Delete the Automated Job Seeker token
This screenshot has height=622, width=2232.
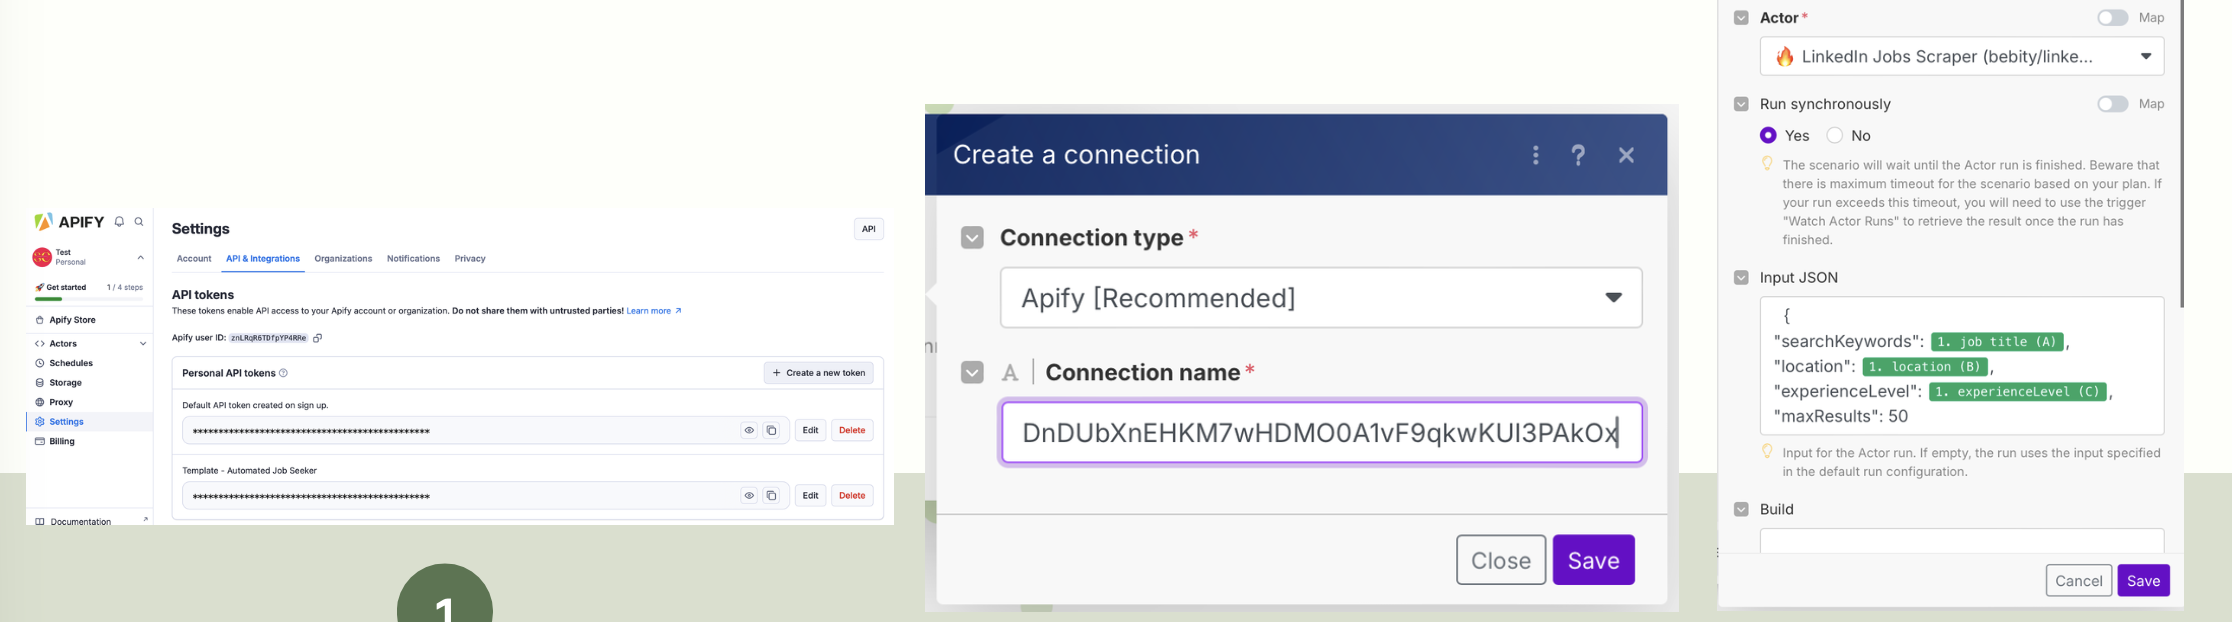852,495
